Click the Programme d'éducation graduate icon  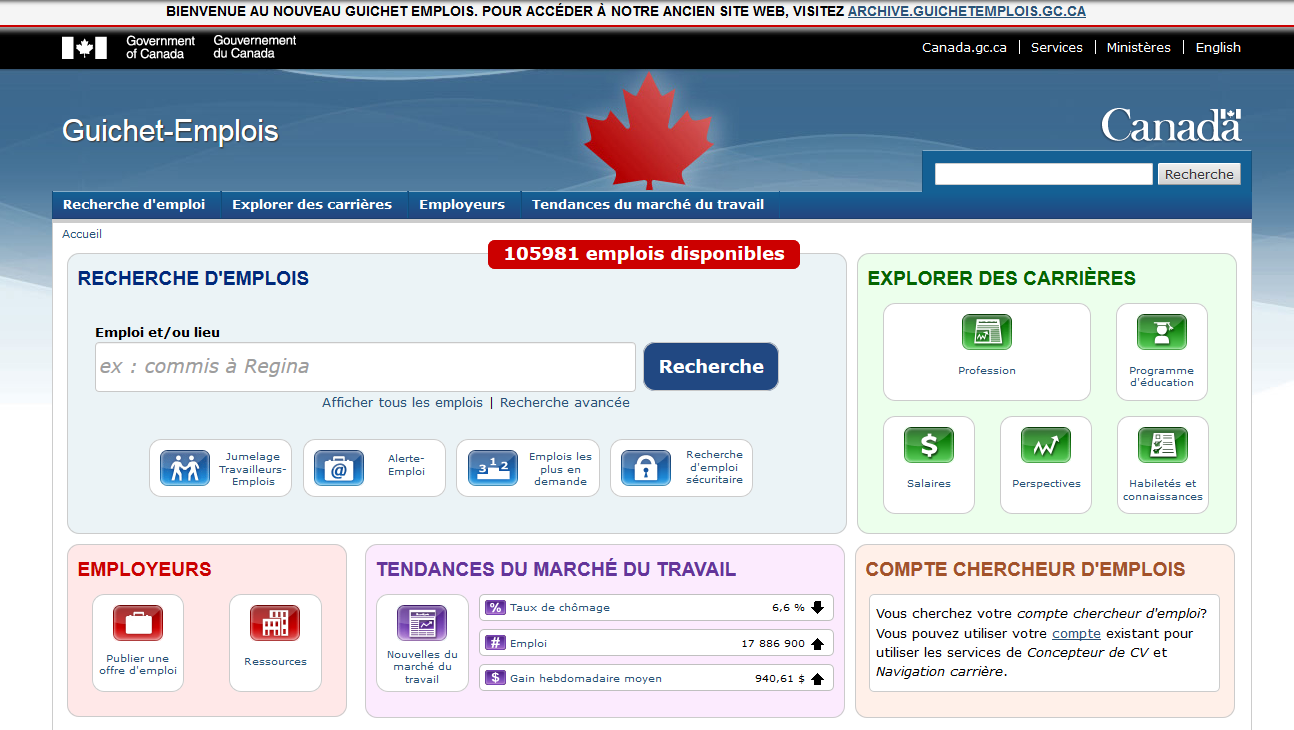point(1161,332)
